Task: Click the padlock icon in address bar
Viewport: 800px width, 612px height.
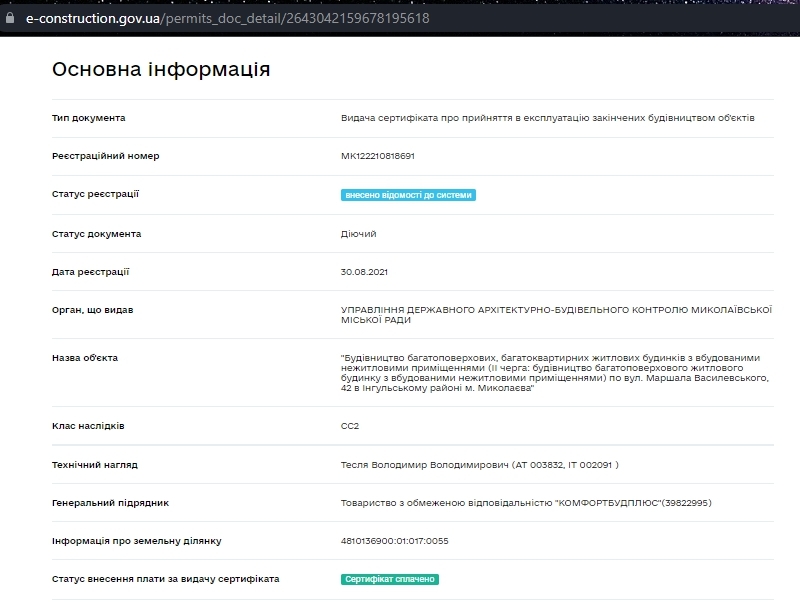Action: [x=10, y=18]
